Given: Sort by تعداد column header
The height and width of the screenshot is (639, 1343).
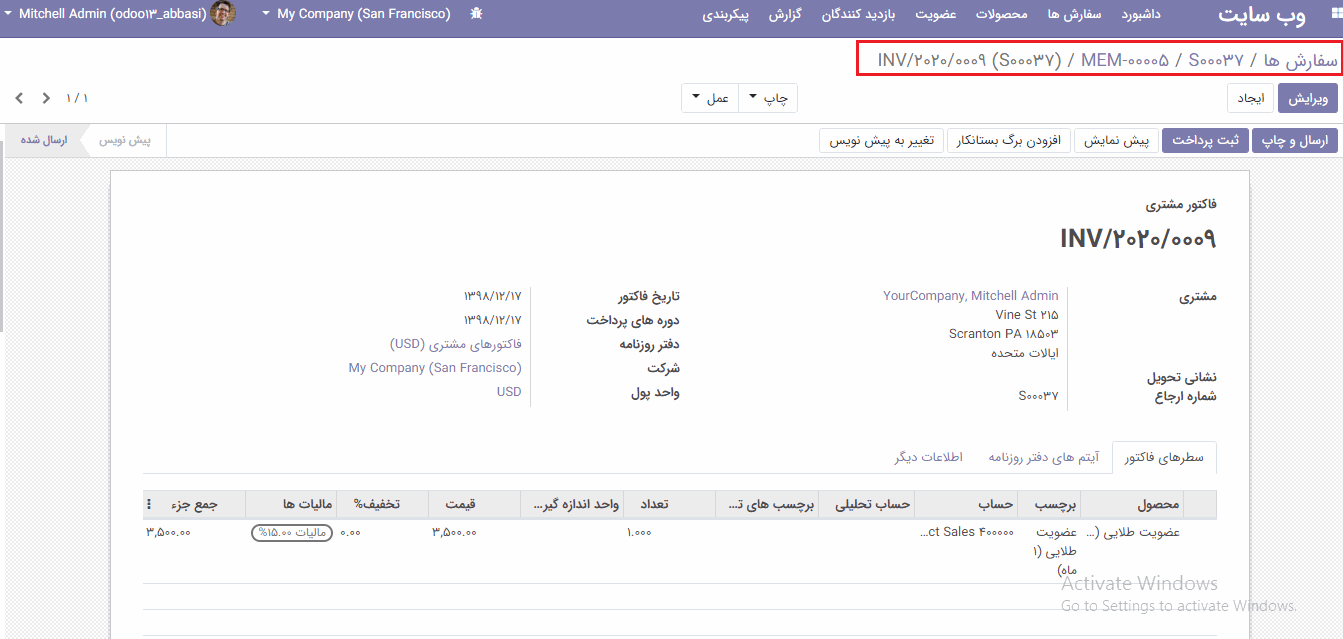Looking at the screenshot, I should (669, 504).
